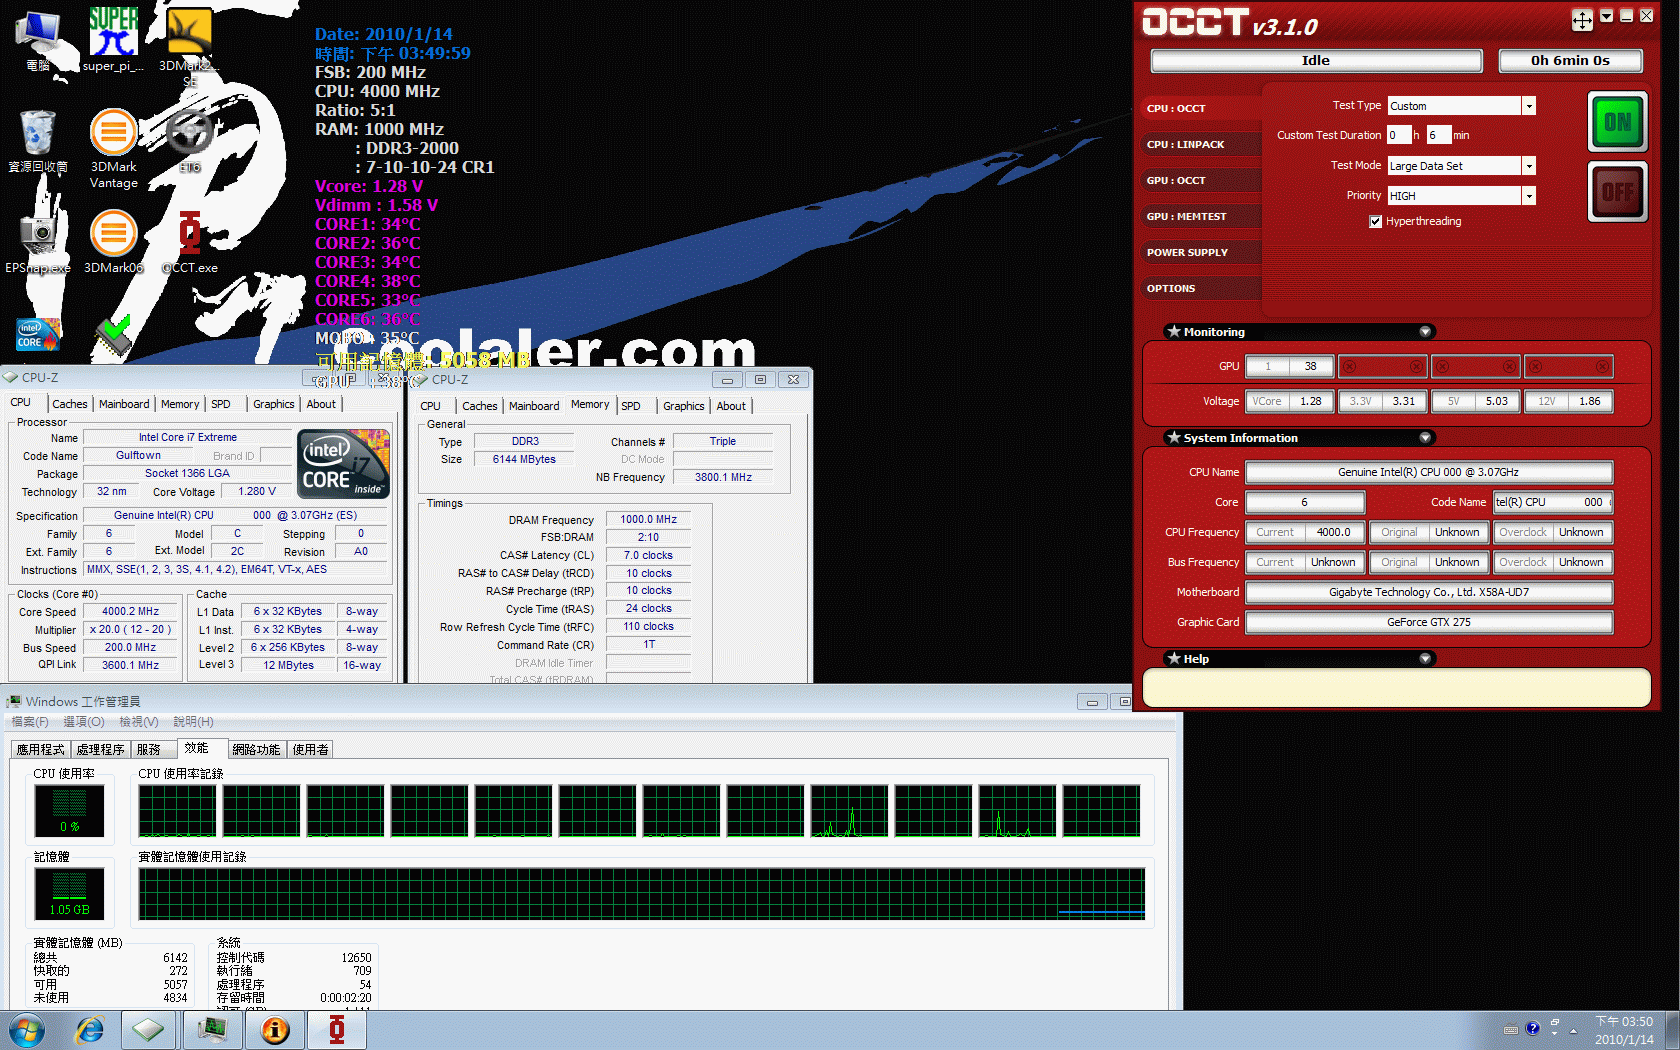Open the chip icon with green checkmark
This screenshot has width=1680, height=1050.
coord(113,337)
